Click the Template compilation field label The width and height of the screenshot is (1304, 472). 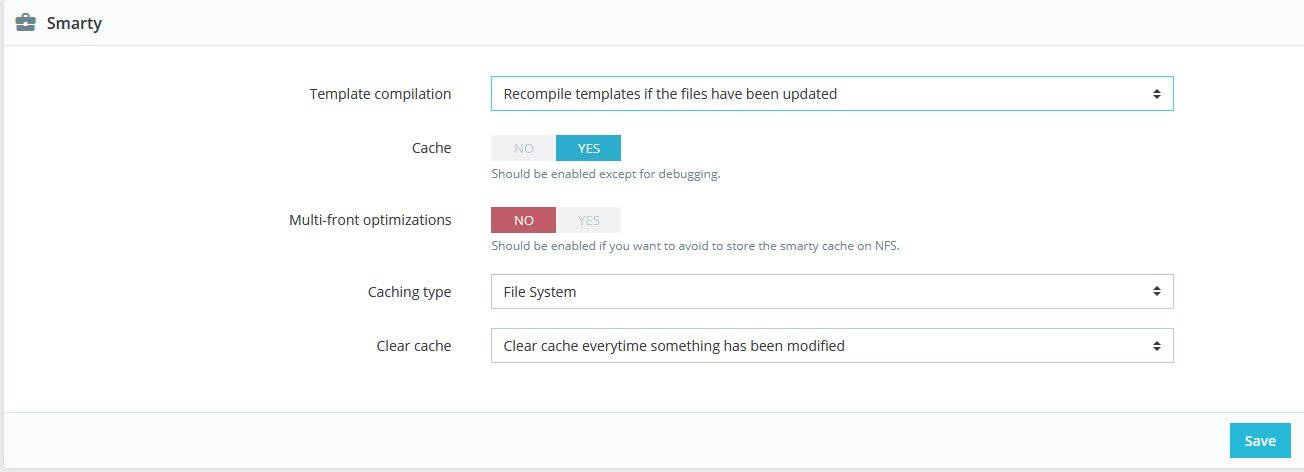(x=380, y=94)
